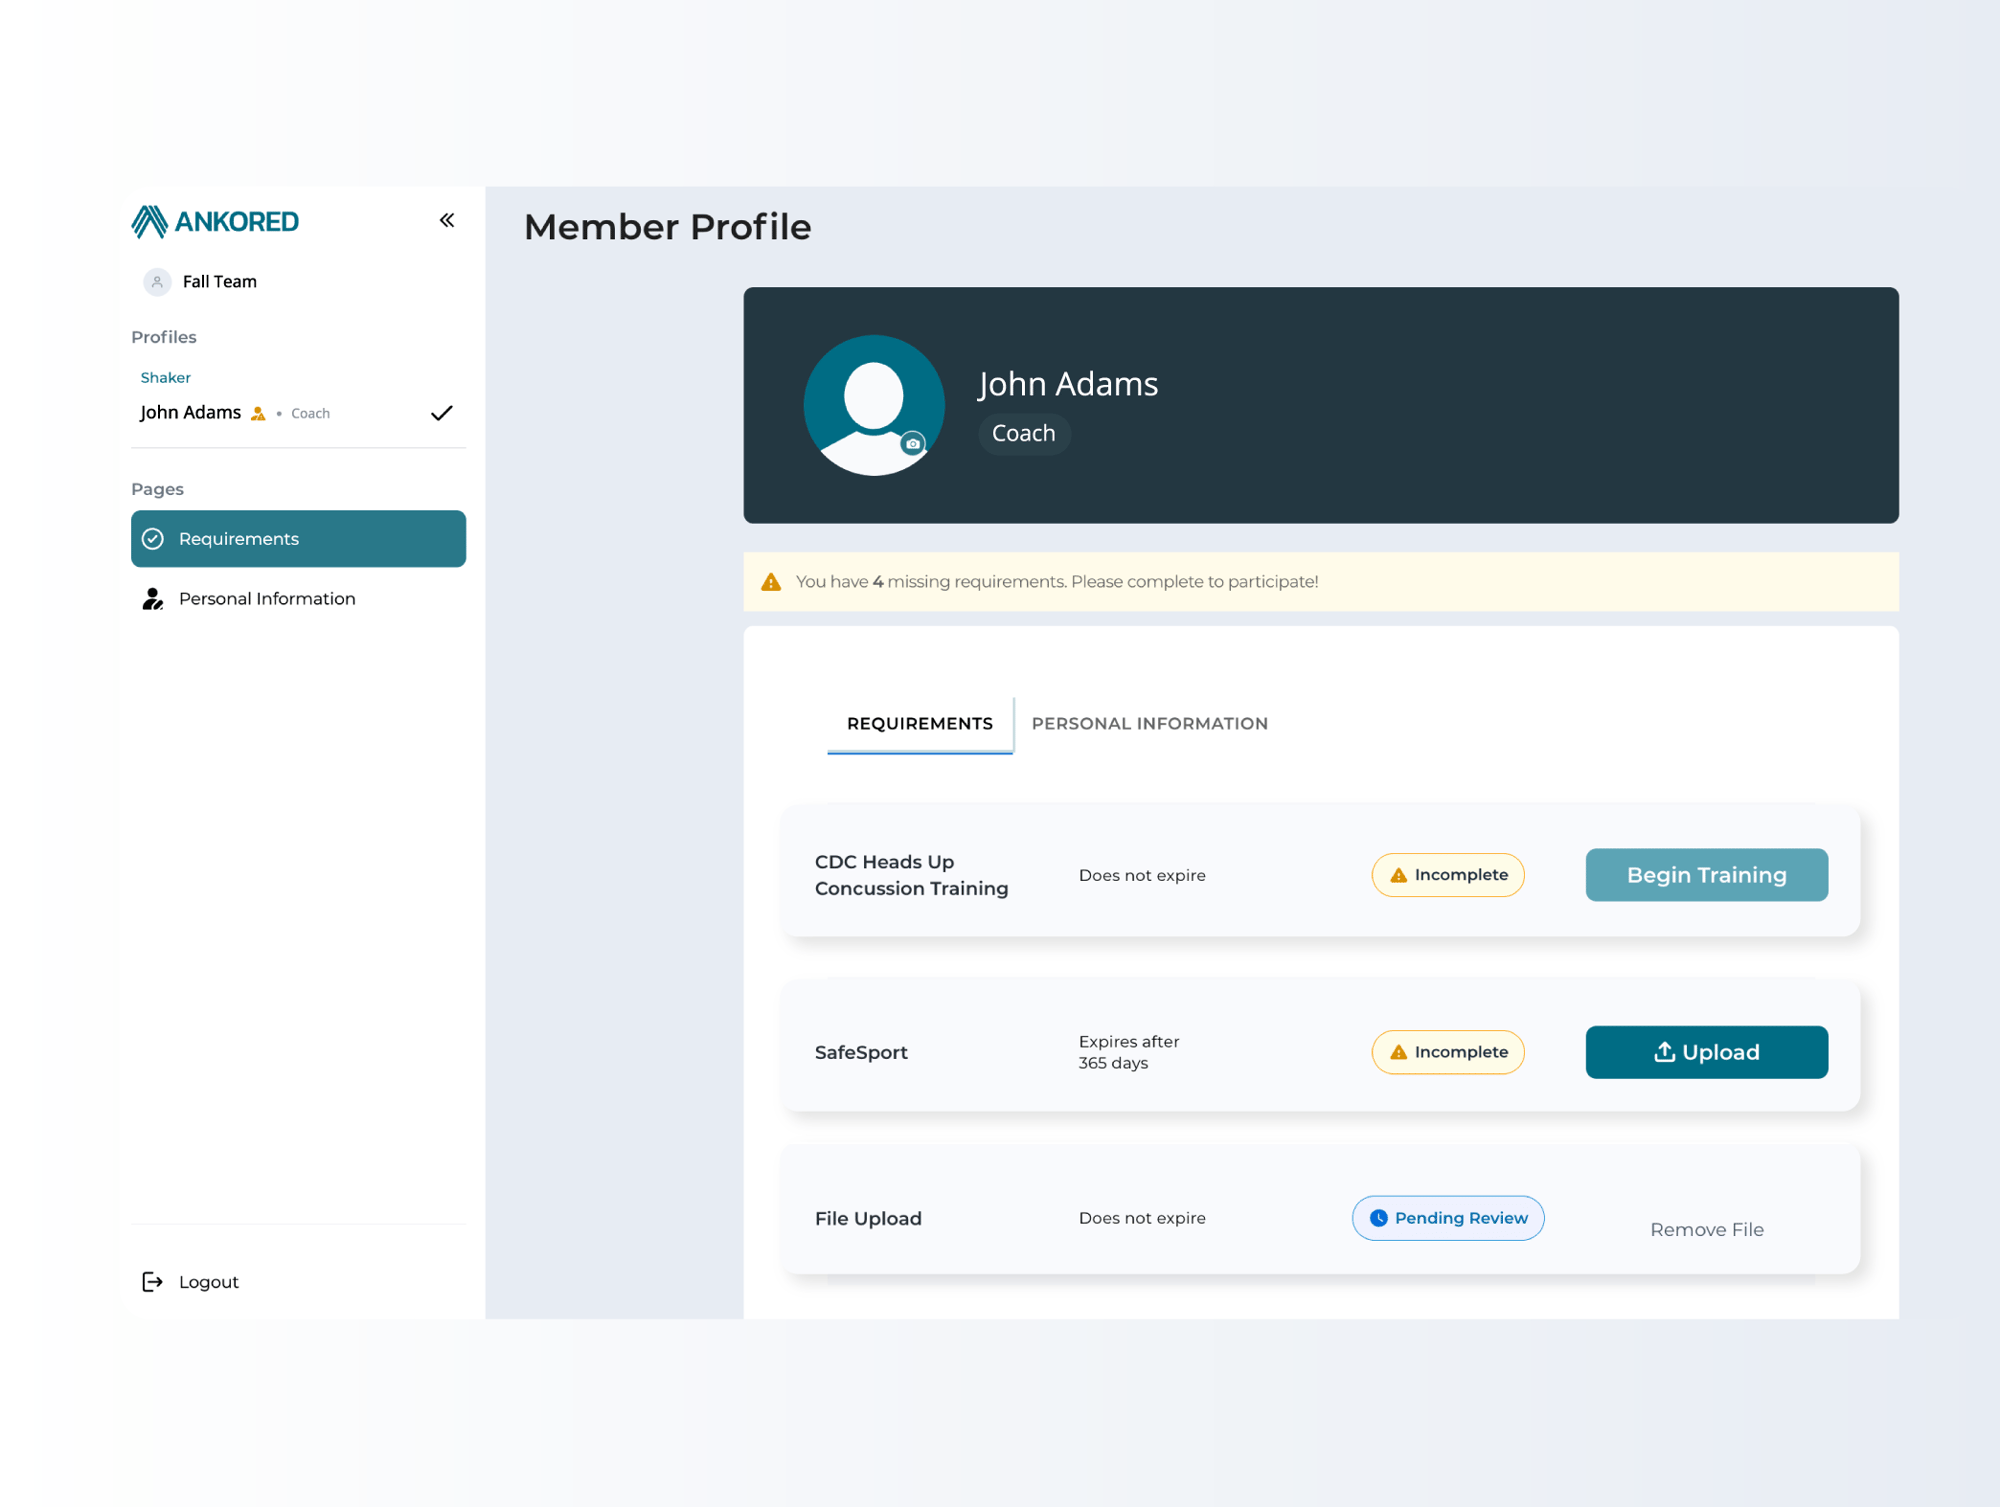Click the Pending Review status badge
Image resolution: width=2000 pixels, height=1507 pixels.
click(x=1447, y=1218)
